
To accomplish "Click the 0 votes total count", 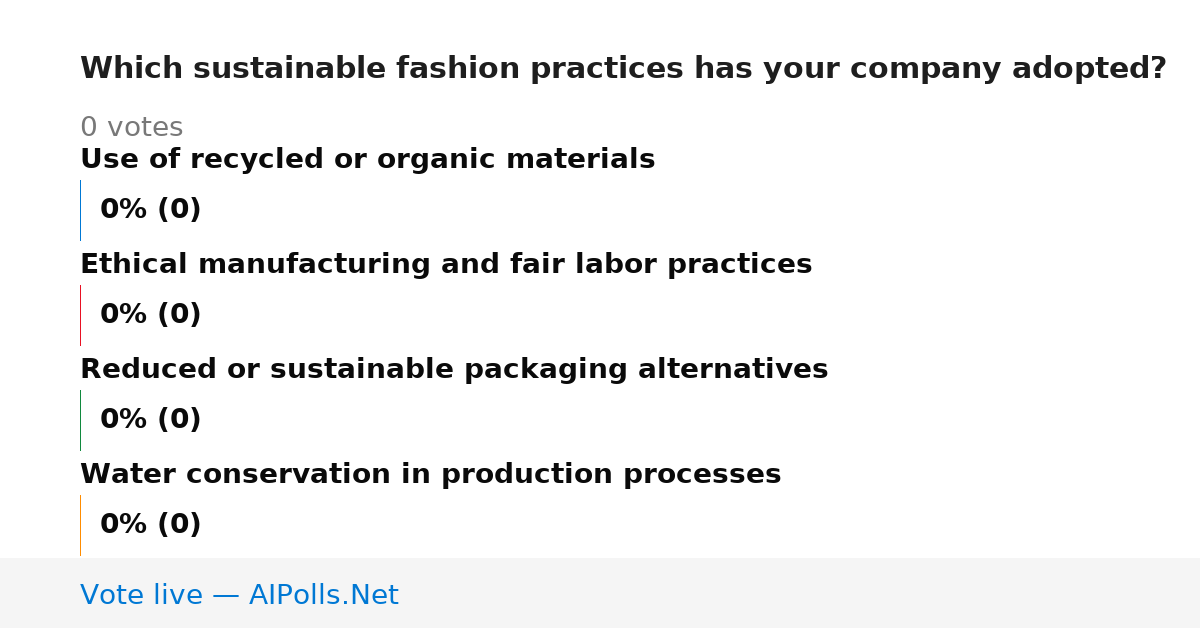I will [131, 128].
